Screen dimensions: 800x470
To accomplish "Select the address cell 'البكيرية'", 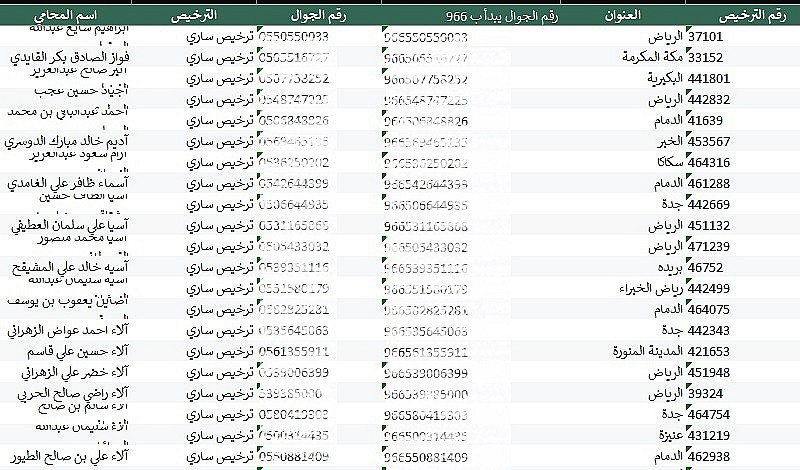I will 665,79.
